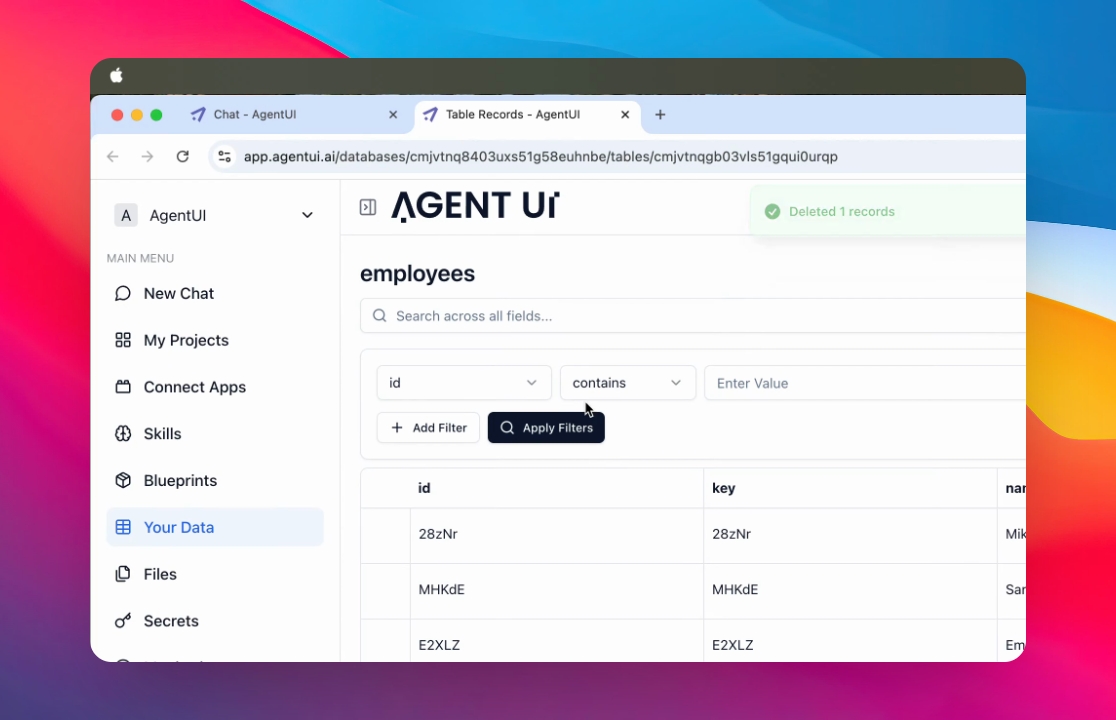Click the Files document icon
The height and width of the screenshot is (720, 1116).
click(x=123, y=574)
